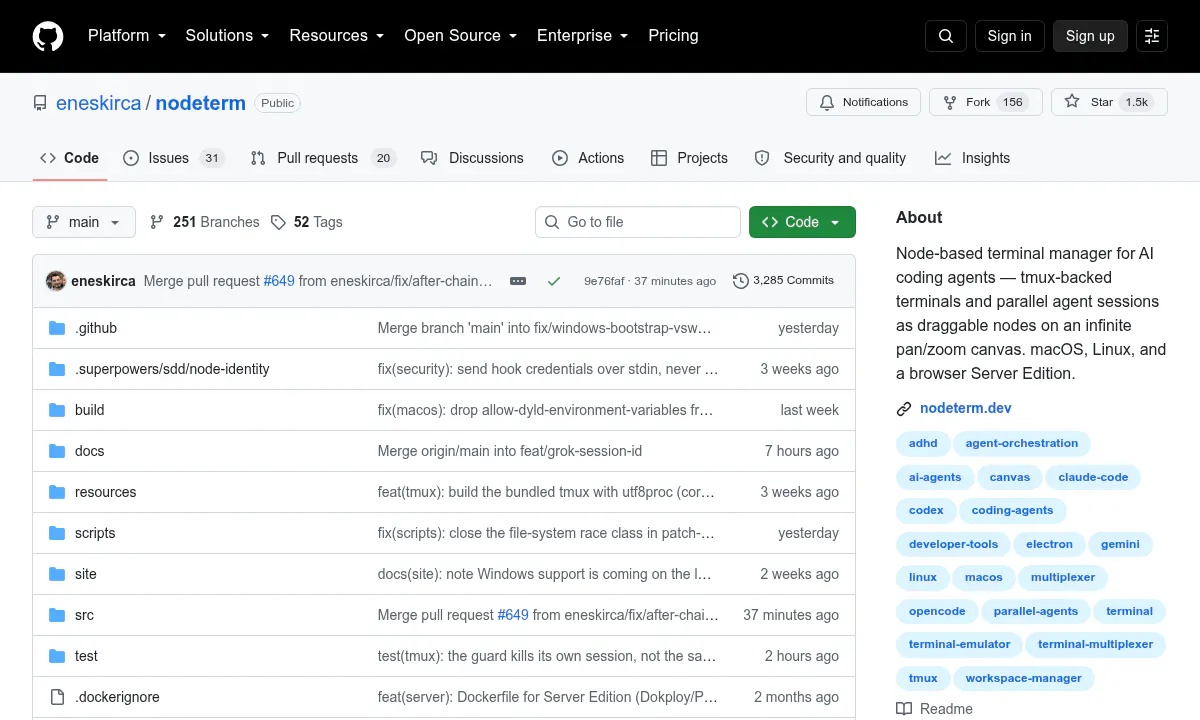The height and width of the screenshot is (720, 1200).
Task: Open appearance settings sliders icon
Action: [1152, 36]
